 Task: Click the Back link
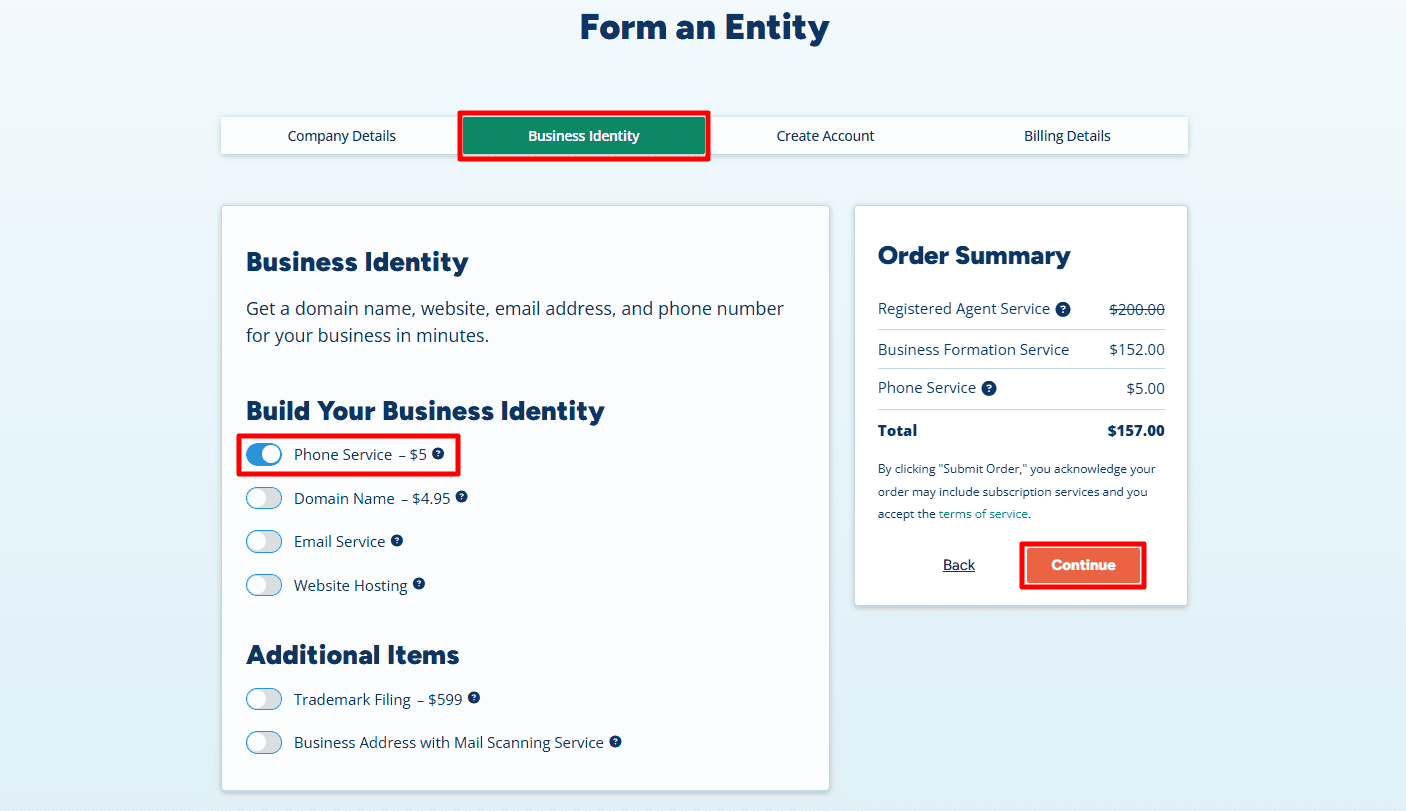[958, 564]
